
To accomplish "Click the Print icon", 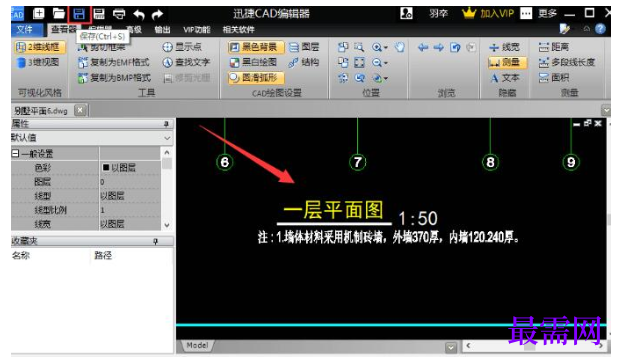I will 119,14.
